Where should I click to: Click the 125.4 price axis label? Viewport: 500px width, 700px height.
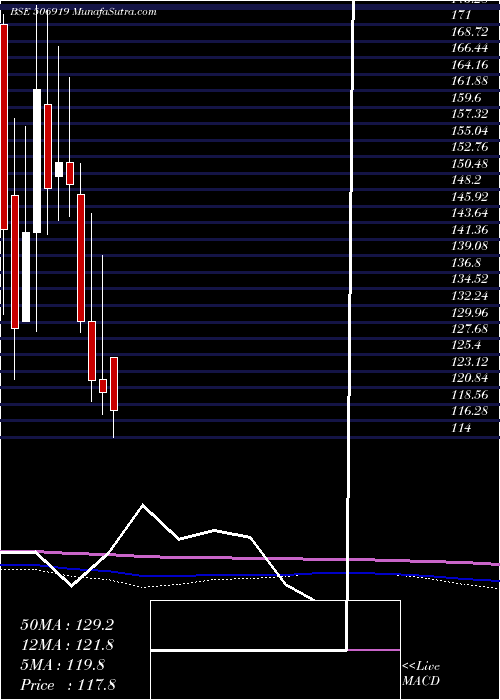click(467, 345)
